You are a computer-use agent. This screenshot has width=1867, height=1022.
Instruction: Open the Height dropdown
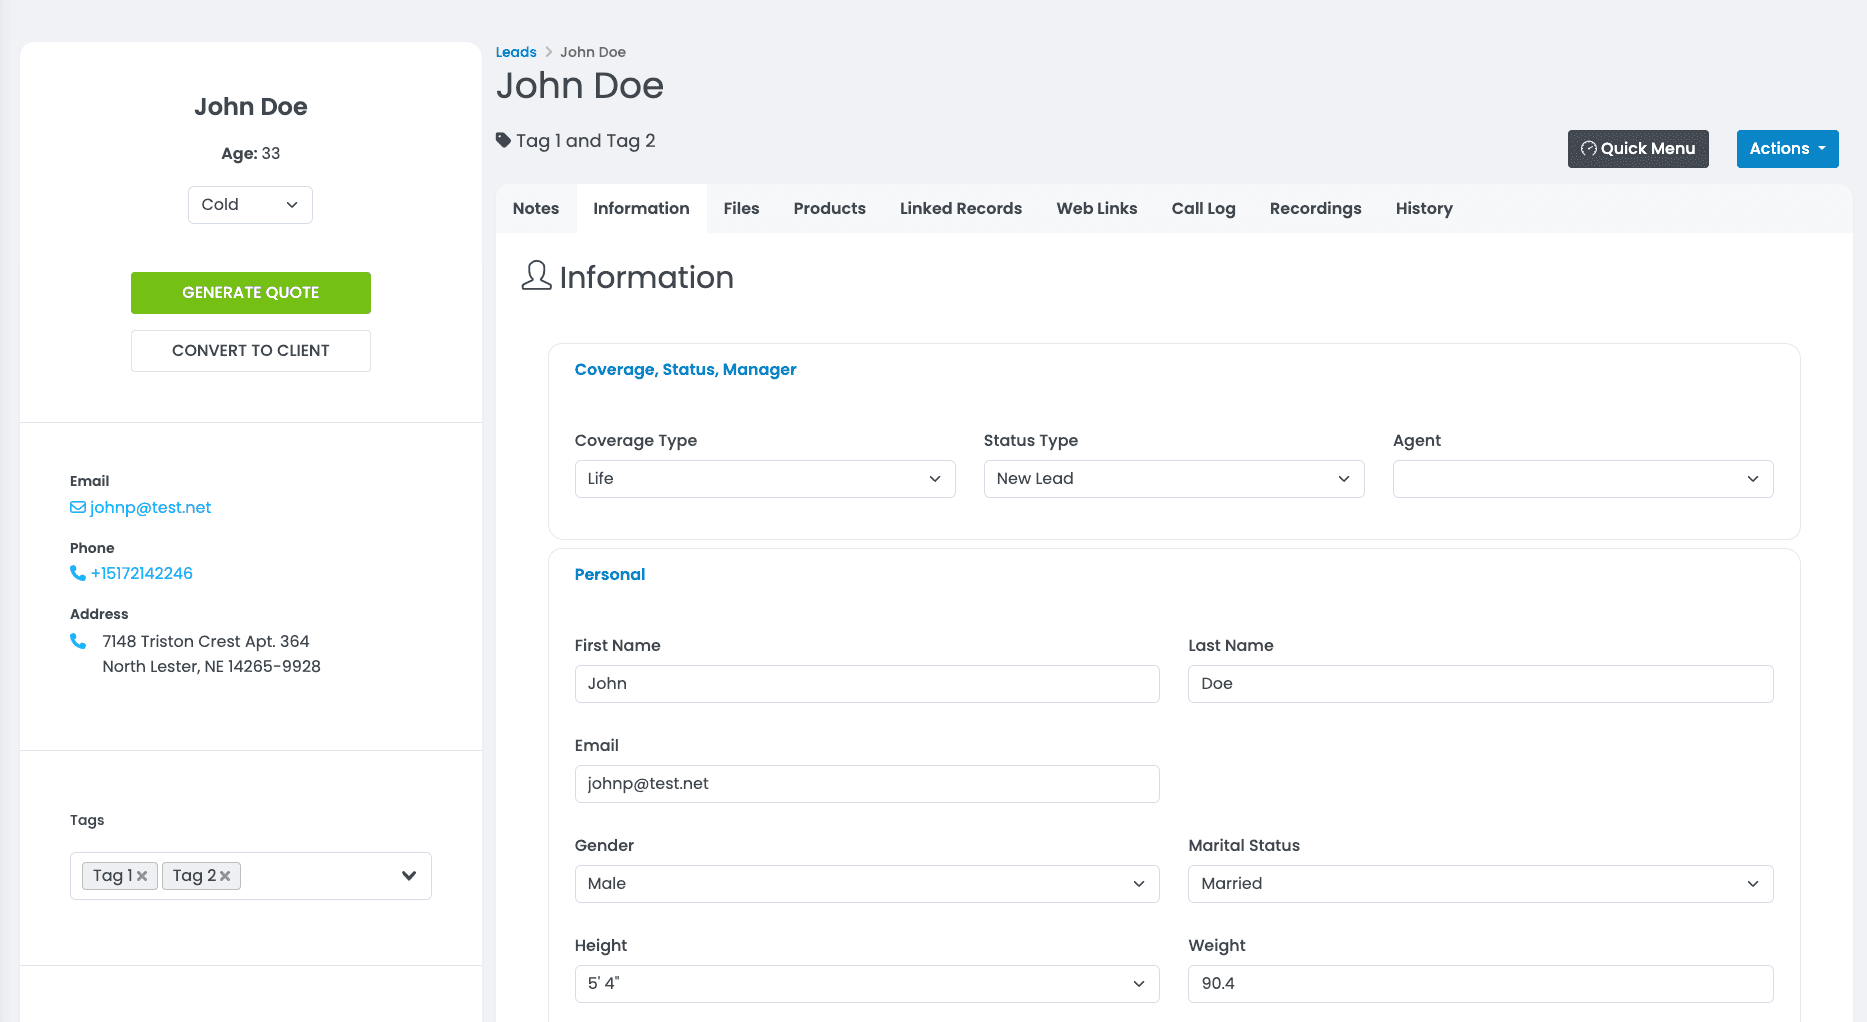tap(867, 984)
